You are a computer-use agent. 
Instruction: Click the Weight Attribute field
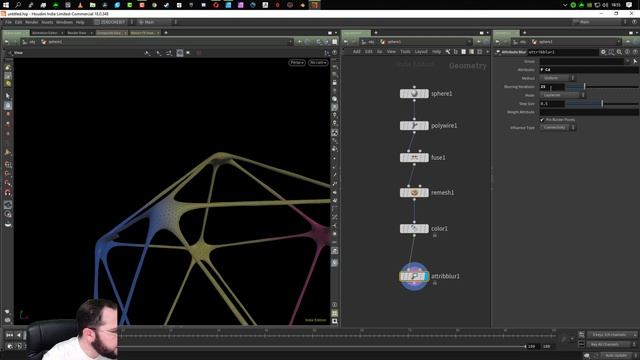coord(589,112)
